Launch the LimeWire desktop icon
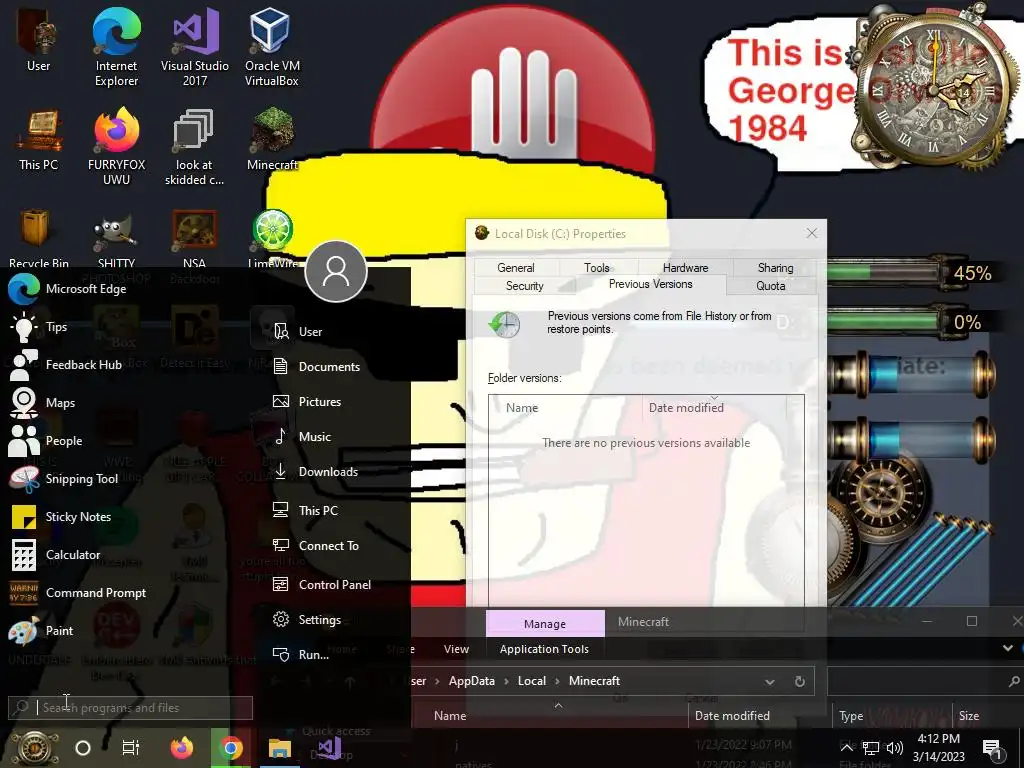1024x768 pixels. coord(272,238)
